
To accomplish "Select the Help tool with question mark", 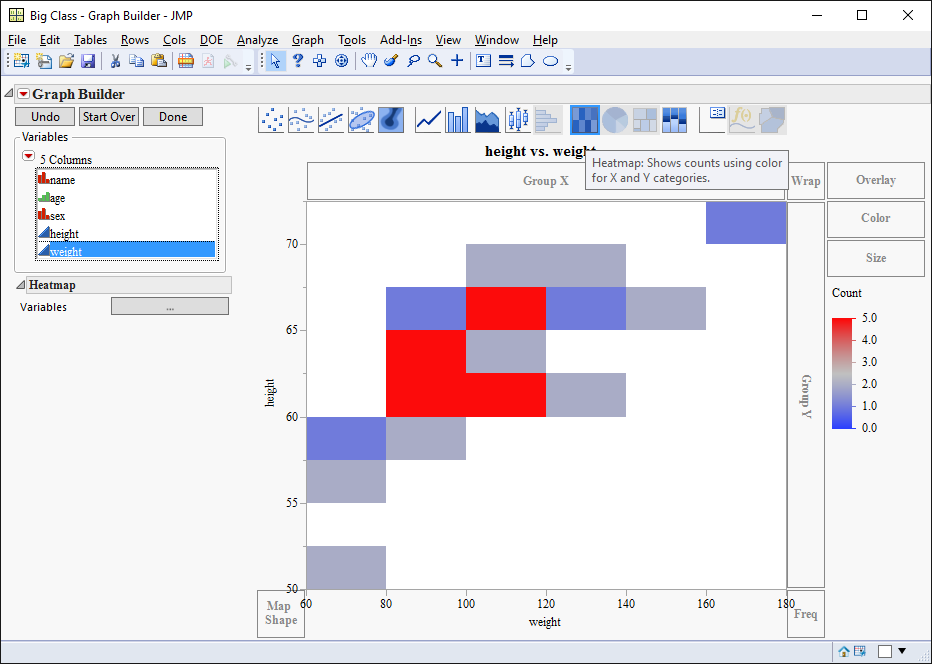I will [x=297, y=60].
